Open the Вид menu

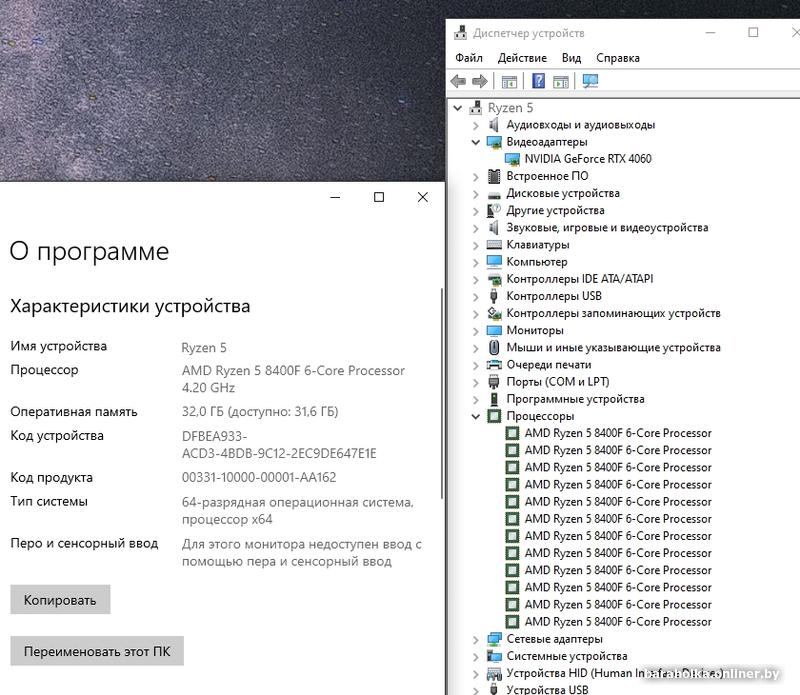pos(571,58)
